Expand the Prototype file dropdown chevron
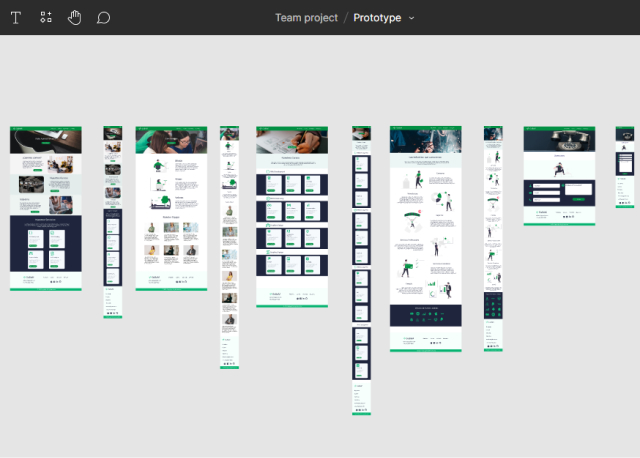Screen dimensions: 640x458 (x=411, y=18)
